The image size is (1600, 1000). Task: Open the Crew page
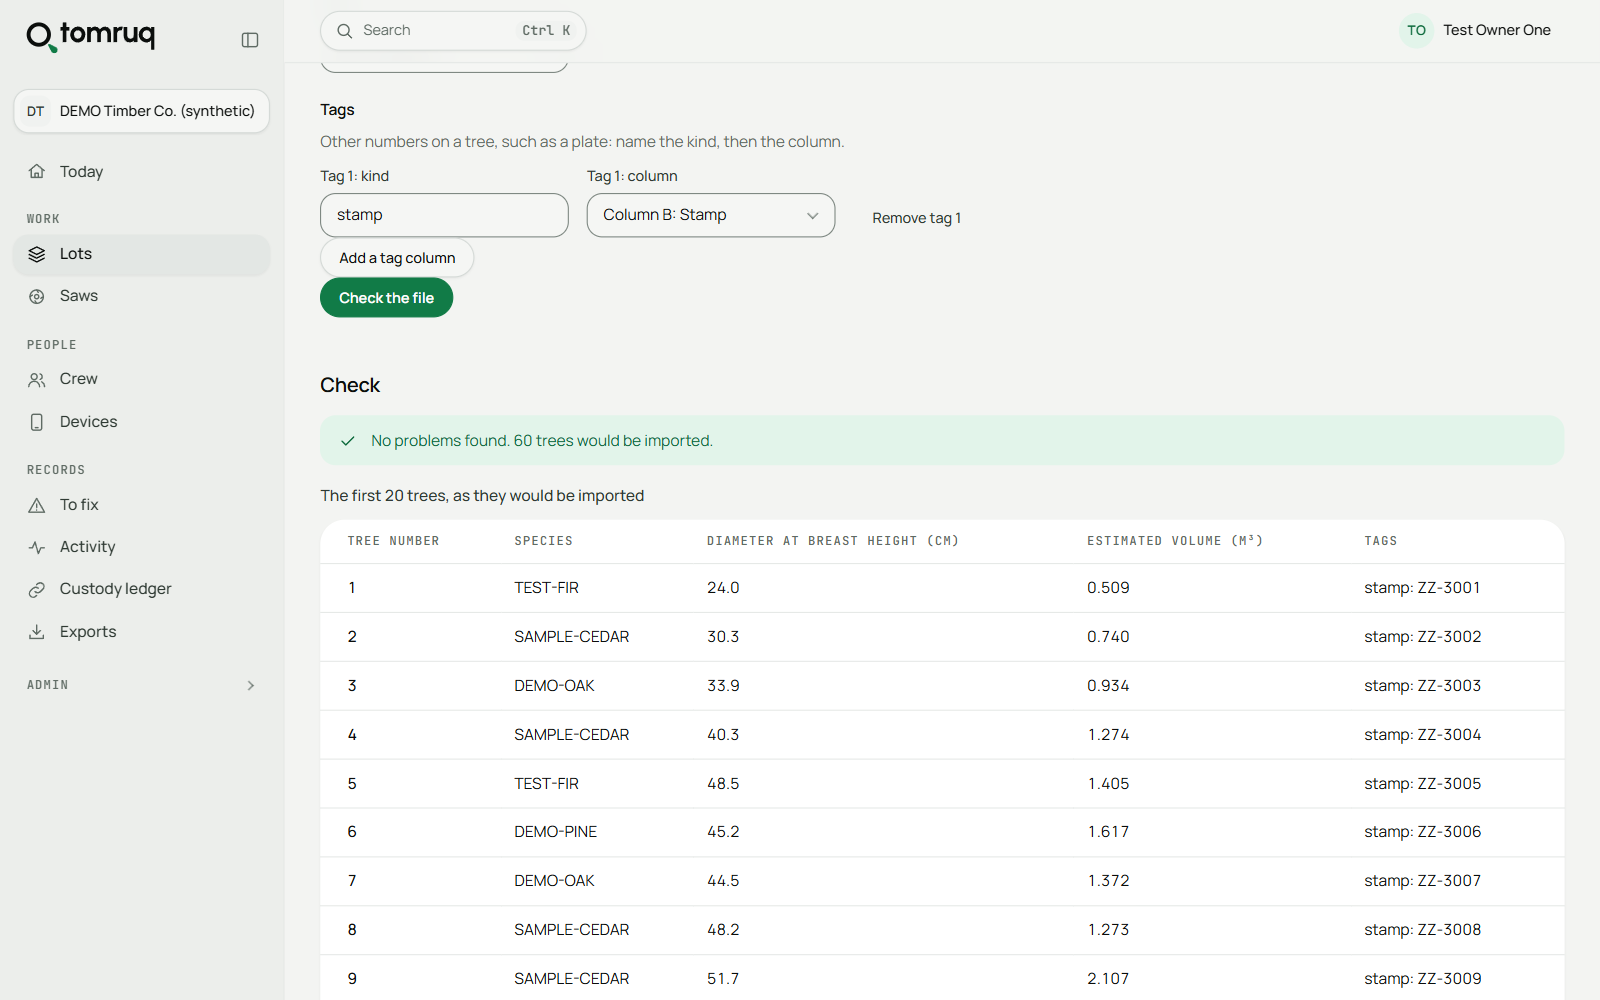tap(141, 379)
